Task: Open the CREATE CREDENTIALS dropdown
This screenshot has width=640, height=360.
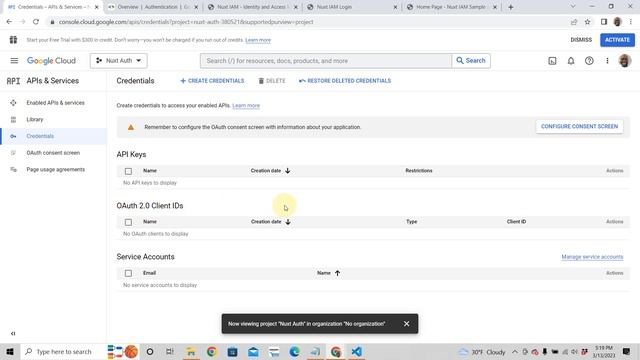Action: [212, 81]
